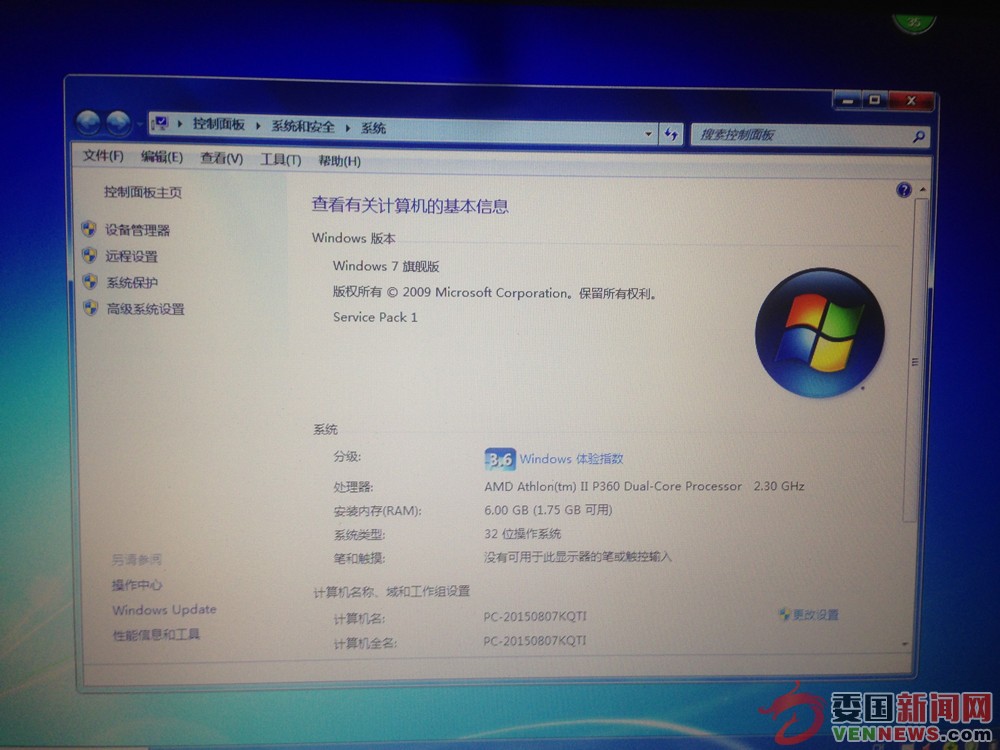The width and height of the screenshot is (1000, 750).
Task: Click the vertical scrollbar thumb
Action: pos(913,360)
